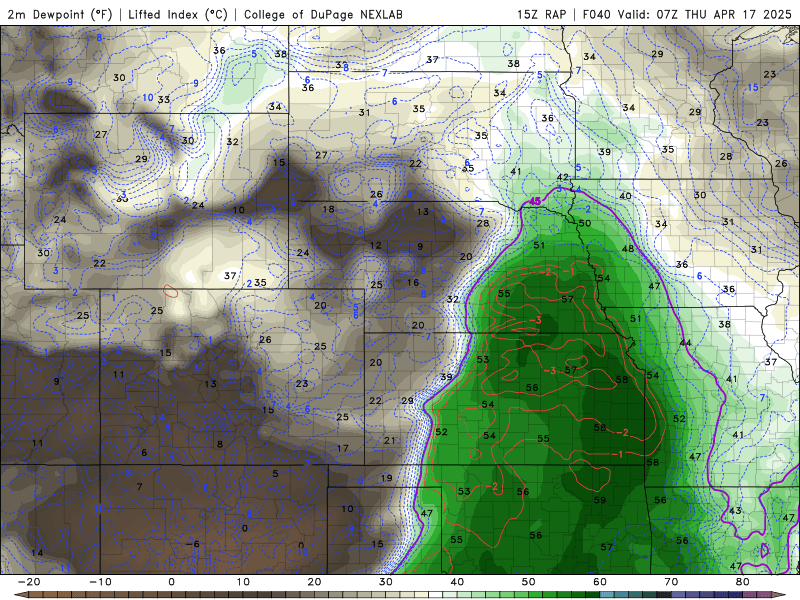Click the magenta '45' contour label

[x=534, y=201]
